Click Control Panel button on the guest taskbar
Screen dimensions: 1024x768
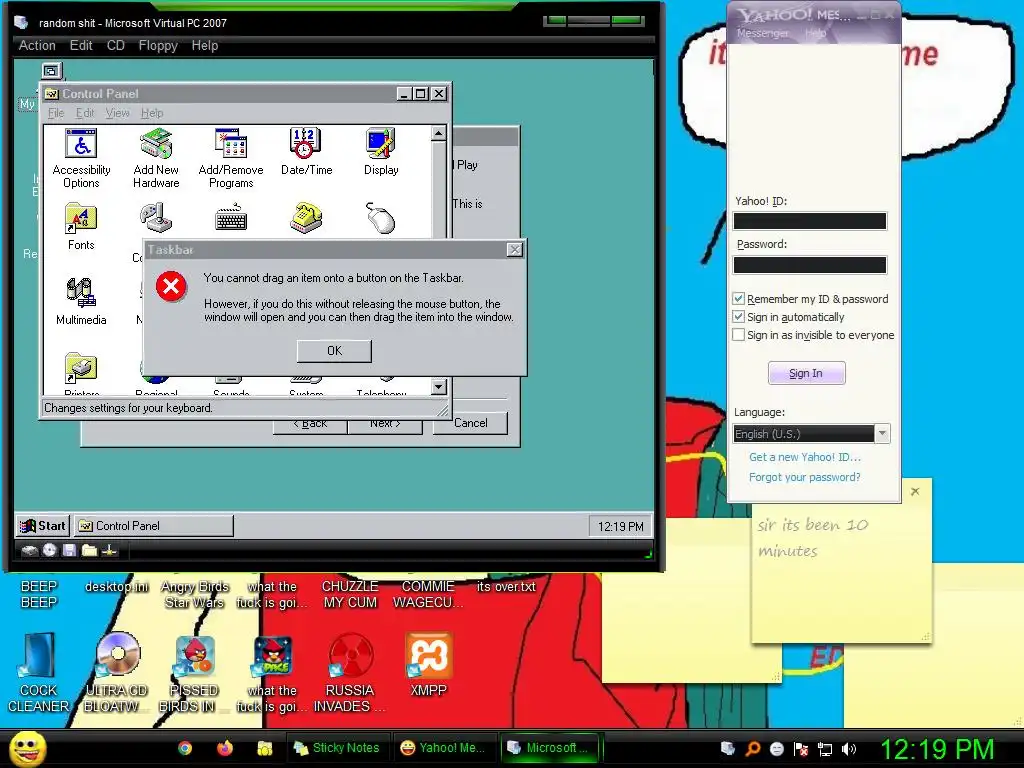coord(153,526)
